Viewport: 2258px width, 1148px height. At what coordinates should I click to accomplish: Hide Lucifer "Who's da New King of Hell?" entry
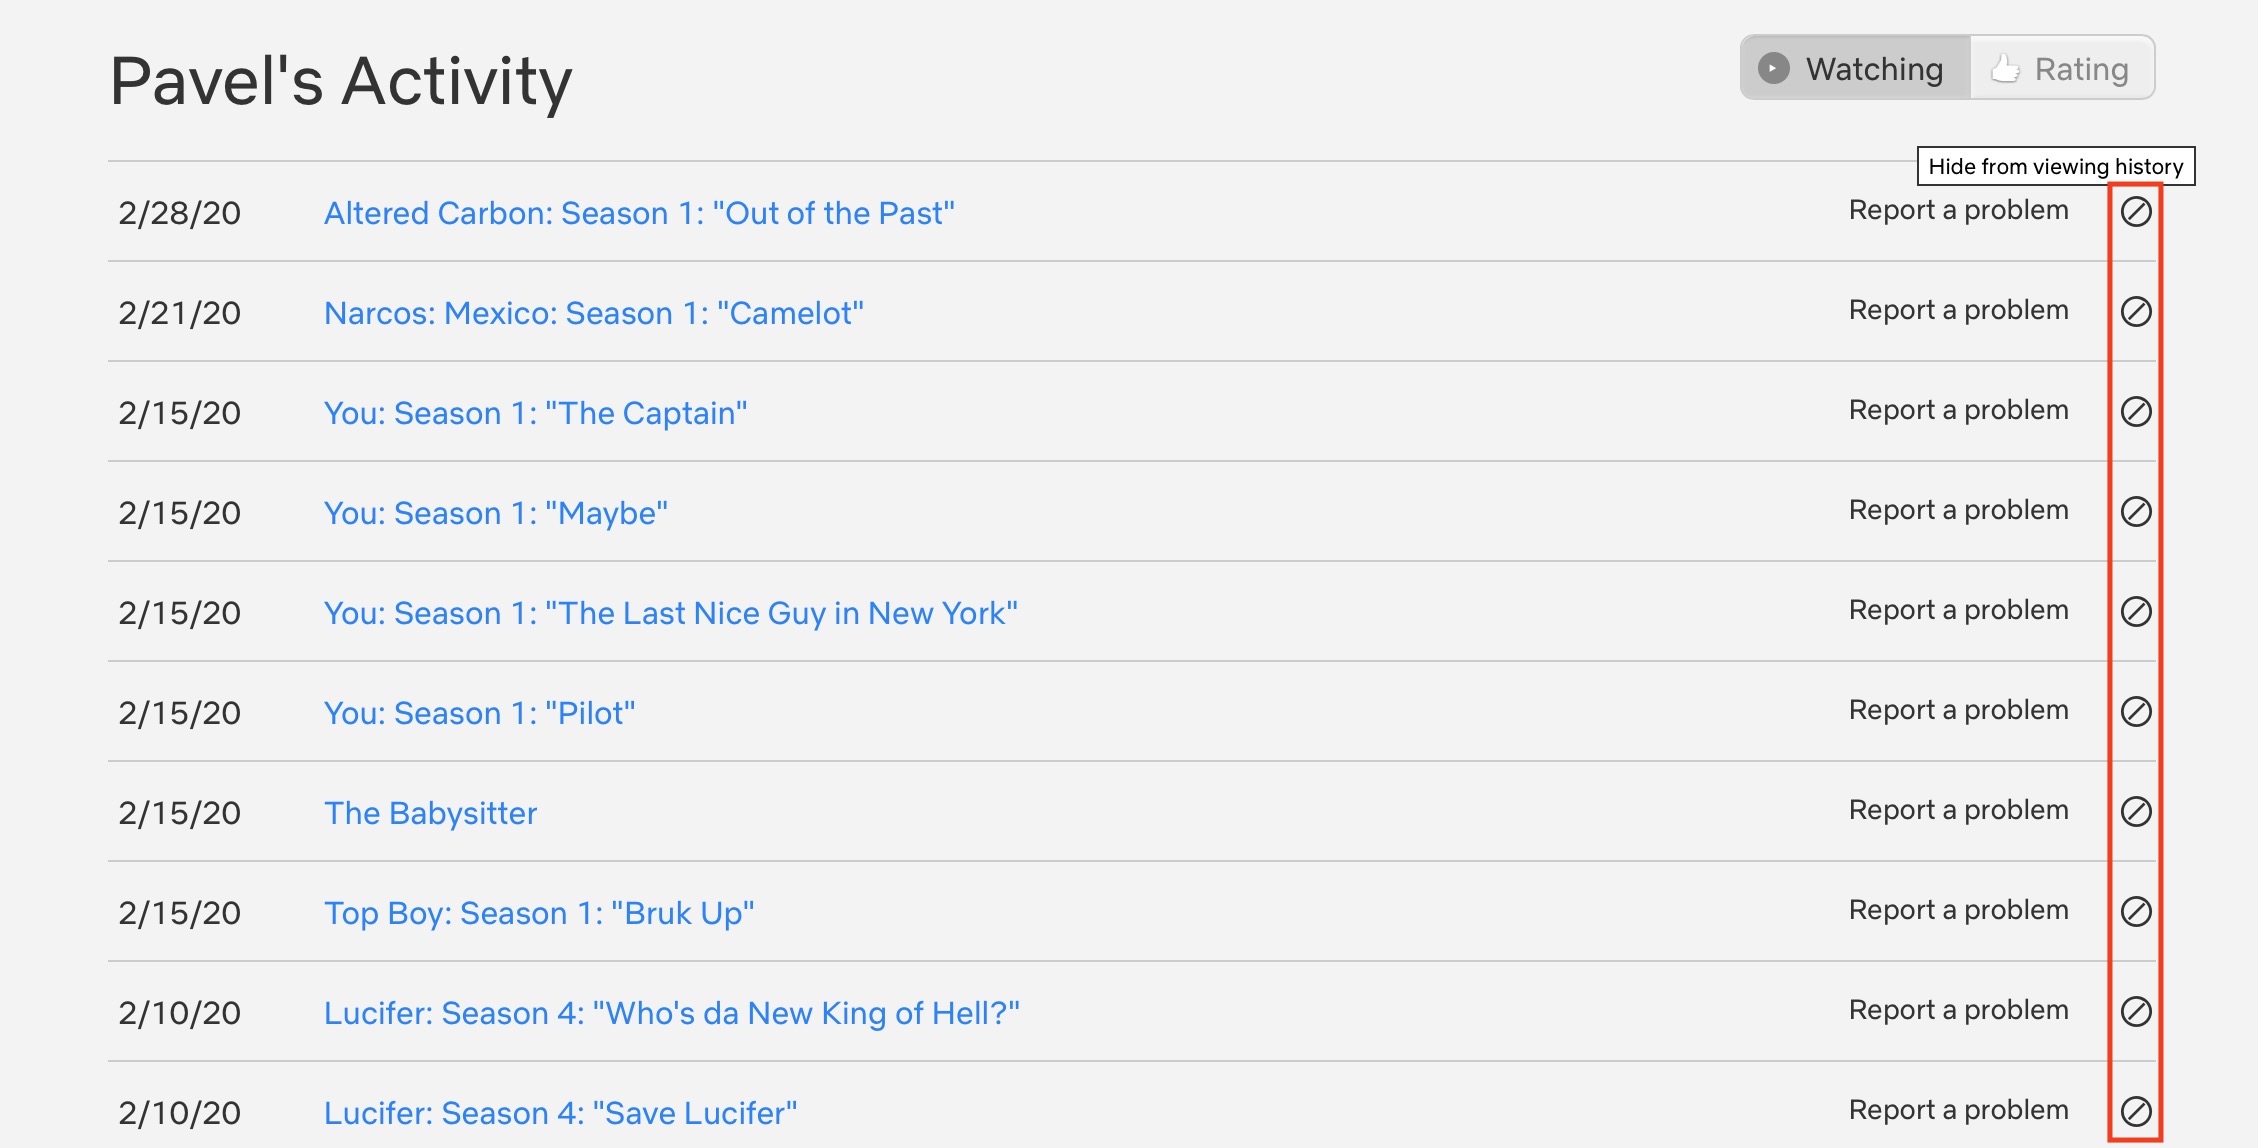[x=2136, y=1012]
